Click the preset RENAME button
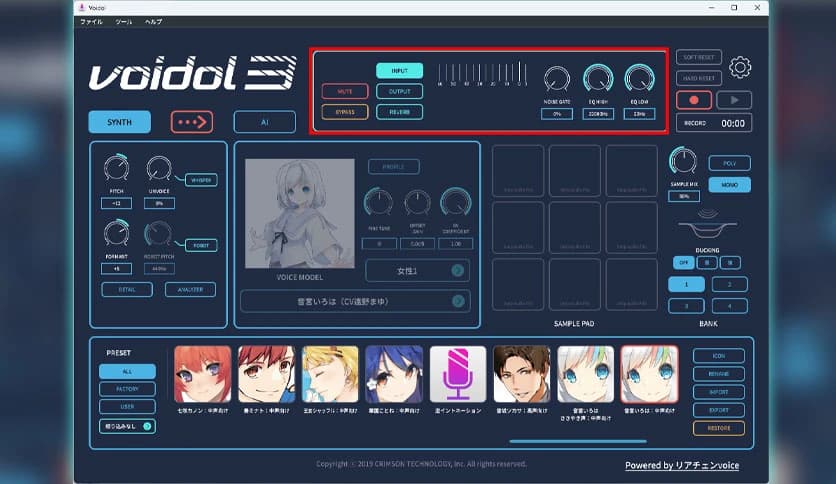The width and height of the screenshot is (836, 484). click(x=719, y=374)
